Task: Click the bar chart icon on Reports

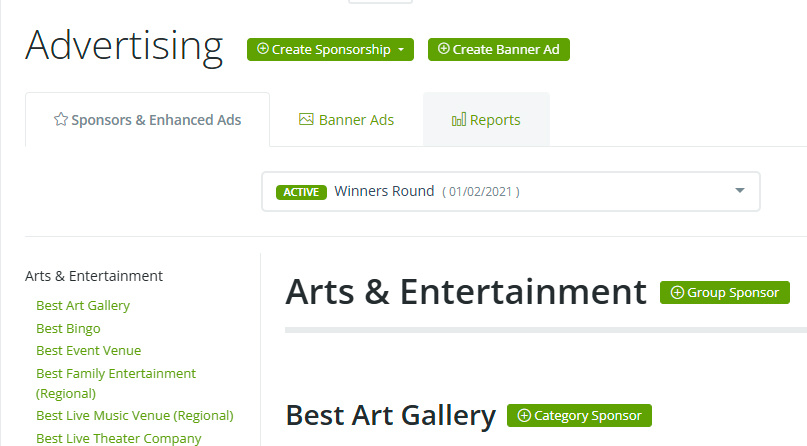Action: tap(459, 120)
